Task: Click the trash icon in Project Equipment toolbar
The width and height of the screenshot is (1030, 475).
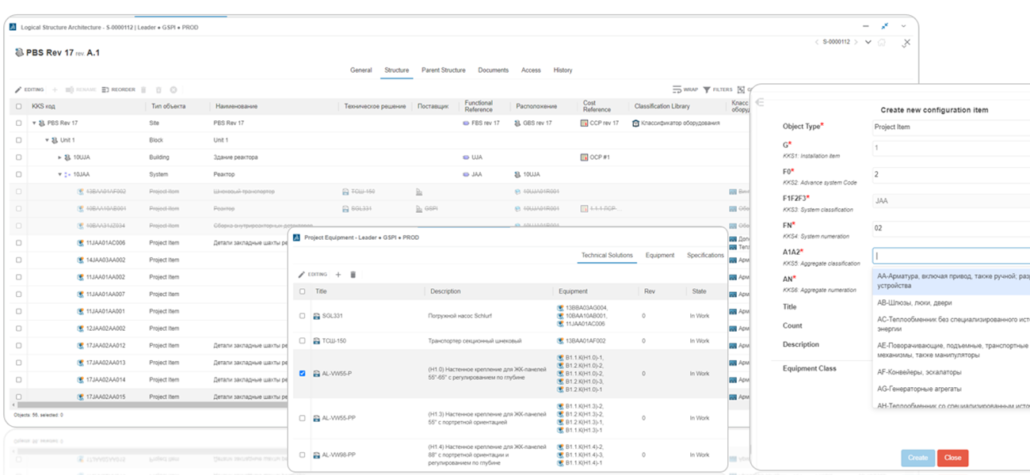Action: click(353, 274)
